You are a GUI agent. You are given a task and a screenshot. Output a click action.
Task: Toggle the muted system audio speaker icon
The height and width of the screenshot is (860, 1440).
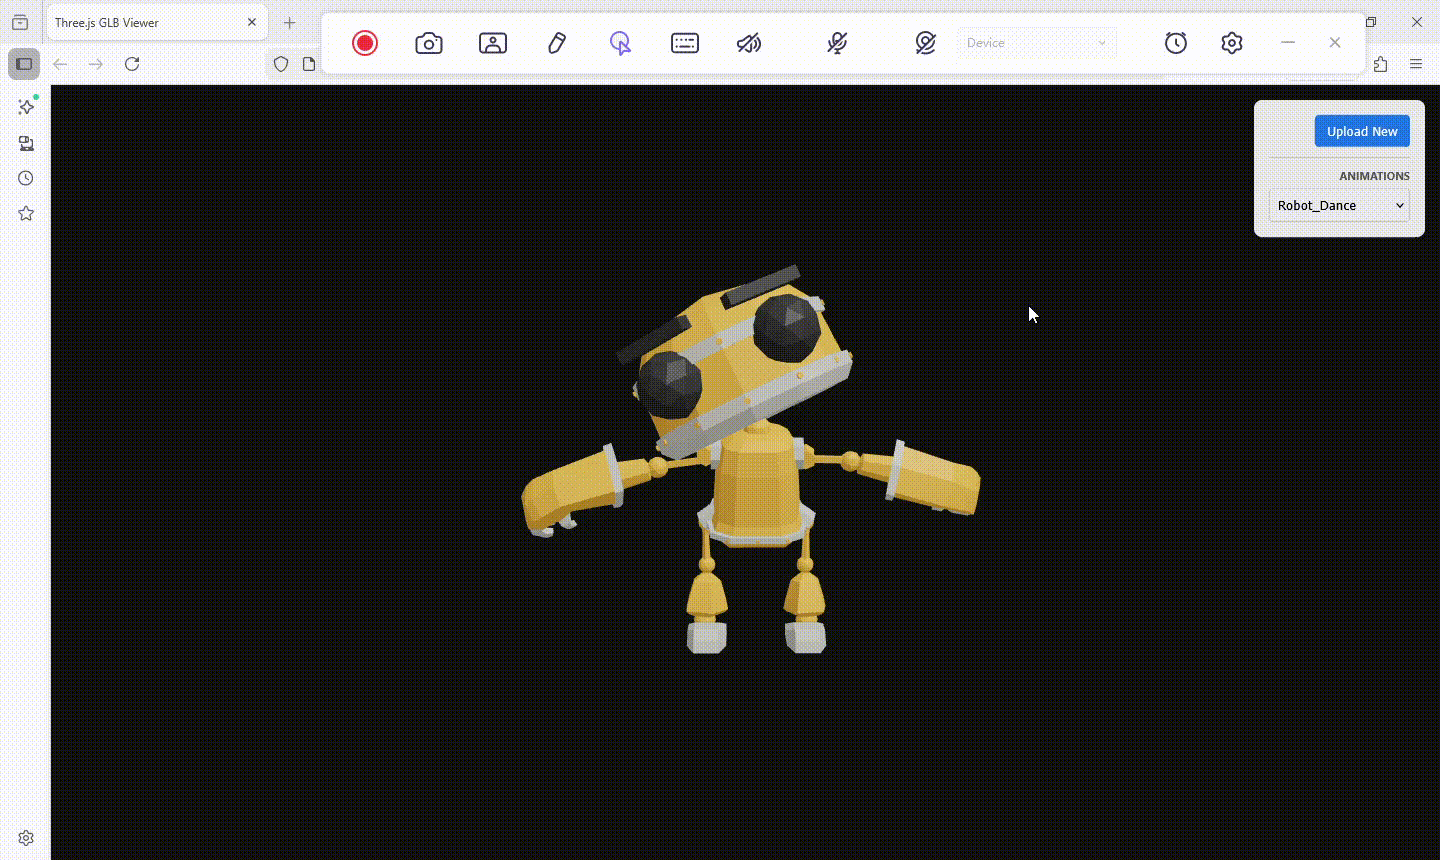point(749,43)
